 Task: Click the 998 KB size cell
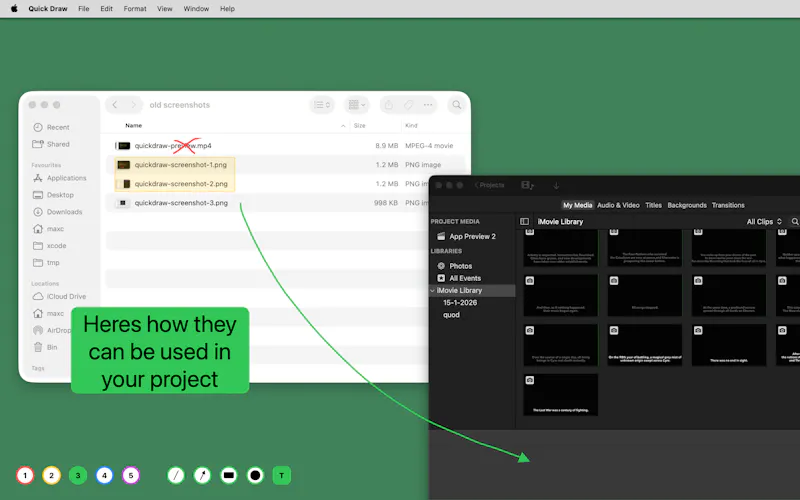386,203
